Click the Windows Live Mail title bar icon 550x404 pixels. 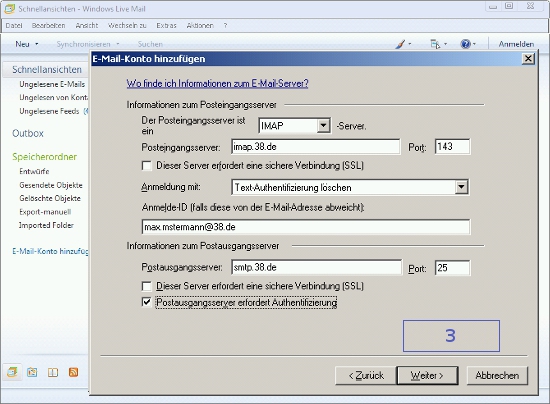(9, 9)
